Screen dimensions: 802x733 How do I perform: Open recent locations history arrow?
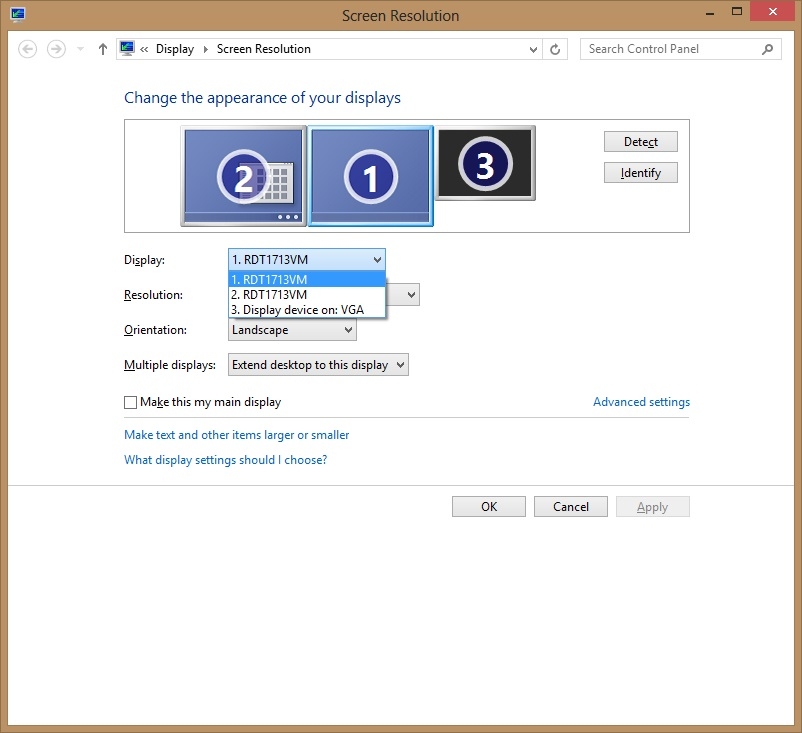point(81,49)
